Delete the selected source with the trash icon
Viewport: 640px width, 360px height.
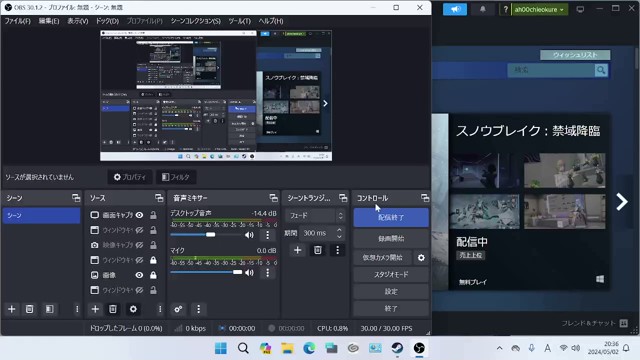point(113,309)
